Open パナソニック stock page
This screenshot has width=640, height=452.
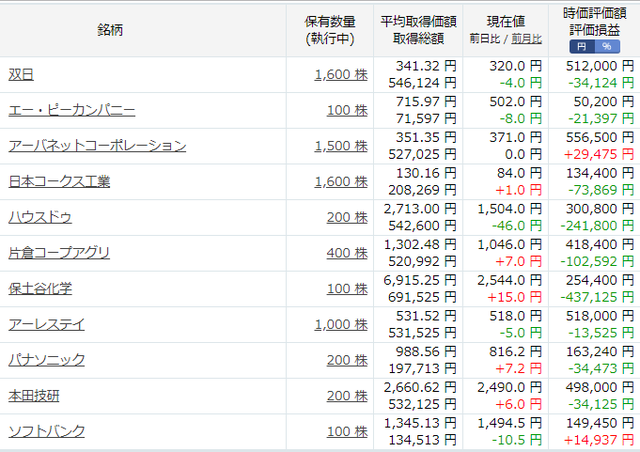[47, 360]
